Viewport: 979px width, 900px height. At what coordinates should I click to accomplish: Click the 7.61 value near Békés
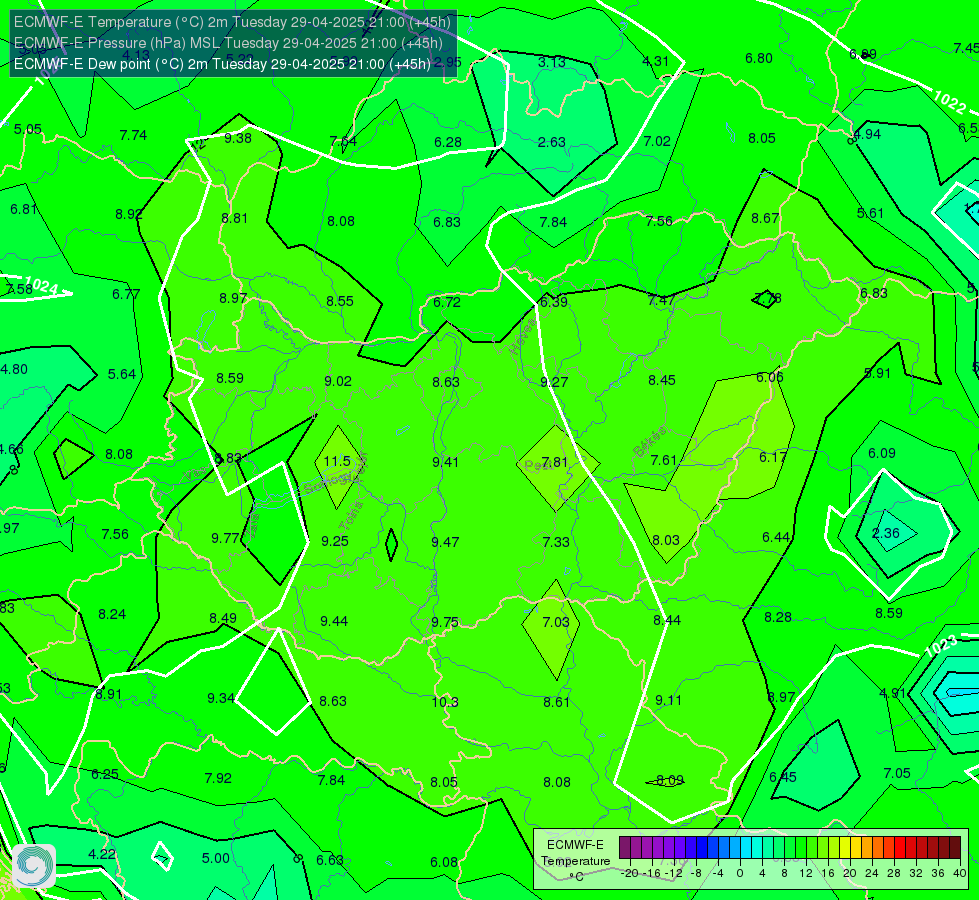[664, 460]
